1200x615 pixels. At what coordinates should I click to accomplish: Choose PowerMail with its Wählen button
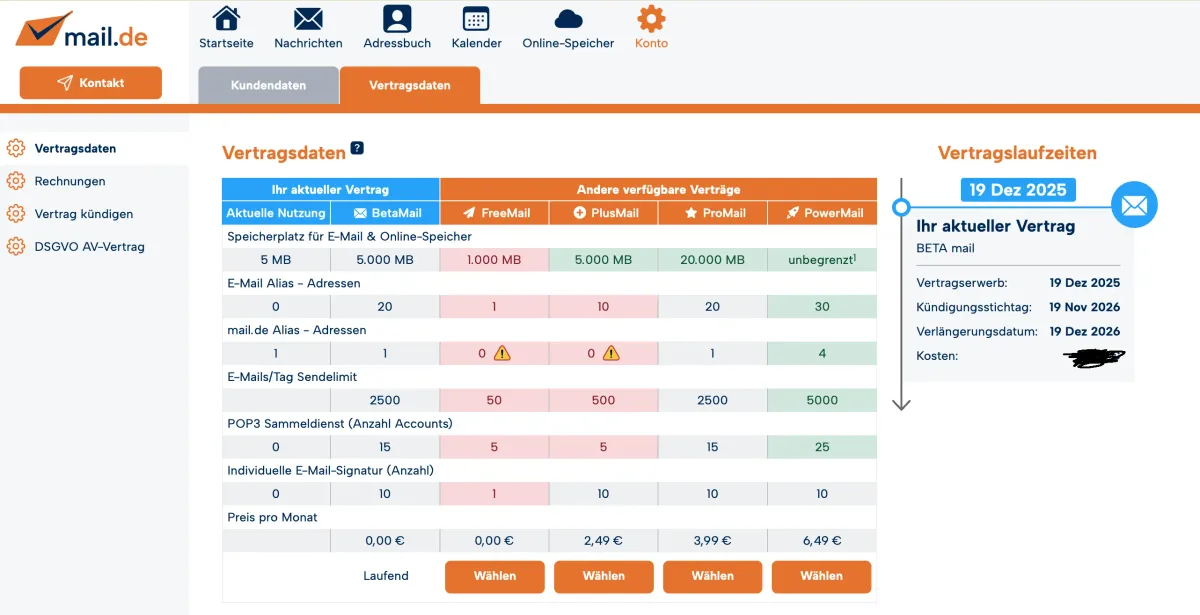[x=822, y=576]
